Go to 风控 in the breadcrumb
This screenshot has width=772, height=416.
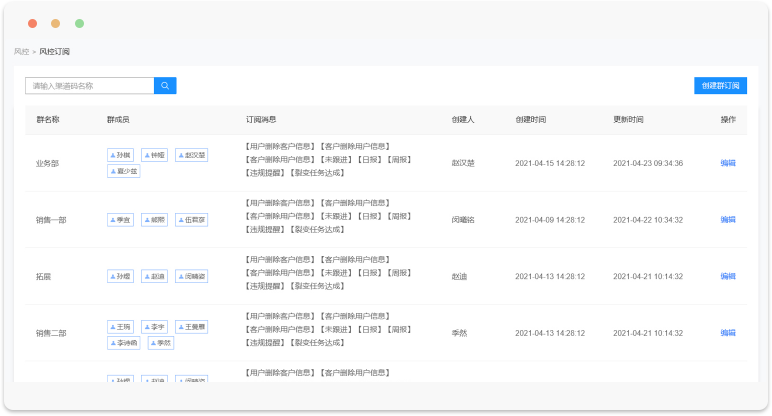tap(21, 51)
